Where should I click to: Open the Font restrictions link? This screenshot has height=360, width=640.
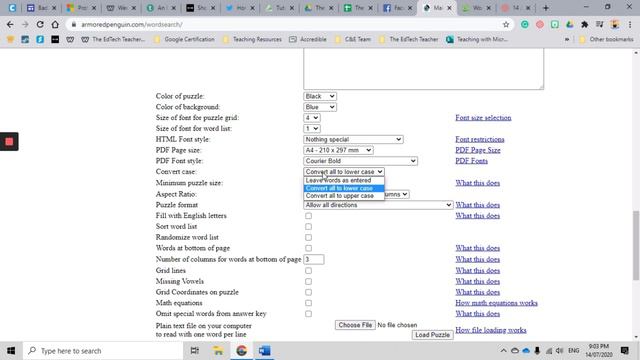tap(480, 139)
